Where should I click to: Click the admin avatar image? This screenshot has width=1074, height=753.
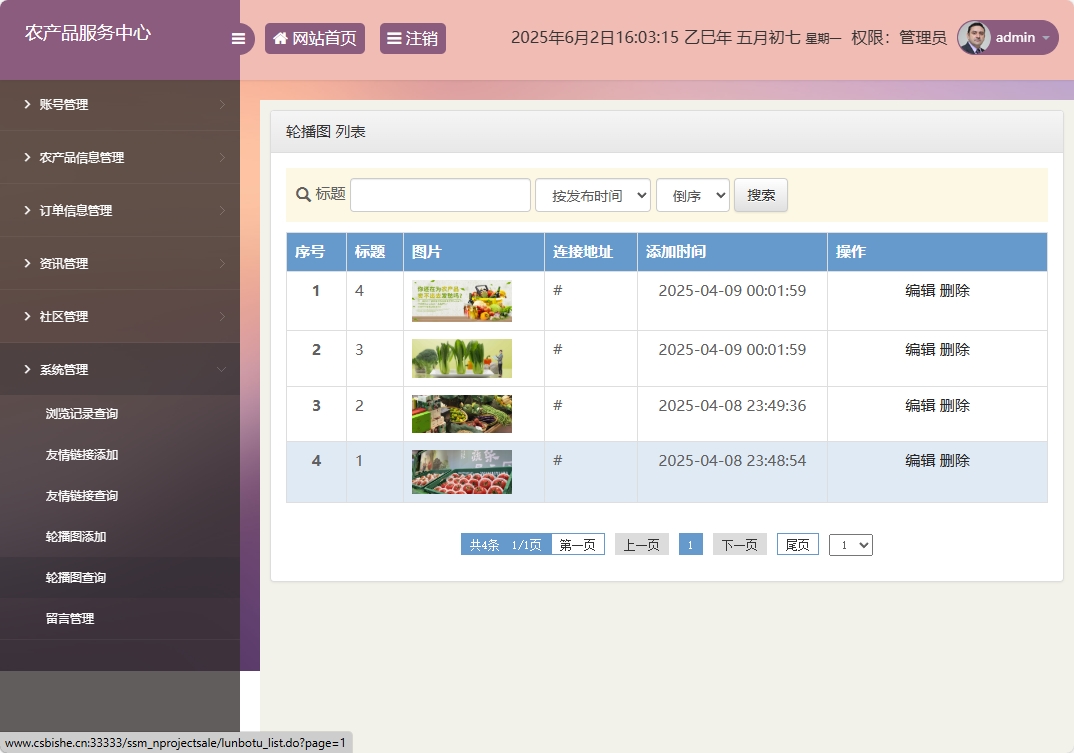(x=972, y=37)
